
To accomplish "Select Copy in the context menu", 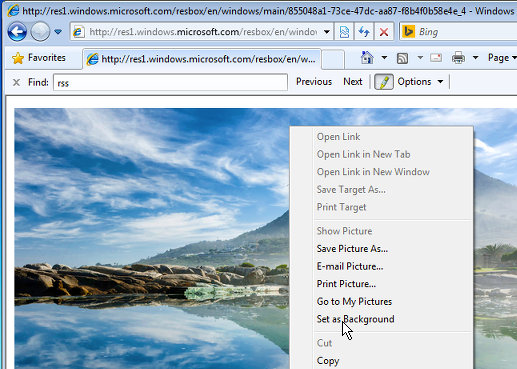I will [x=328, y=361].
